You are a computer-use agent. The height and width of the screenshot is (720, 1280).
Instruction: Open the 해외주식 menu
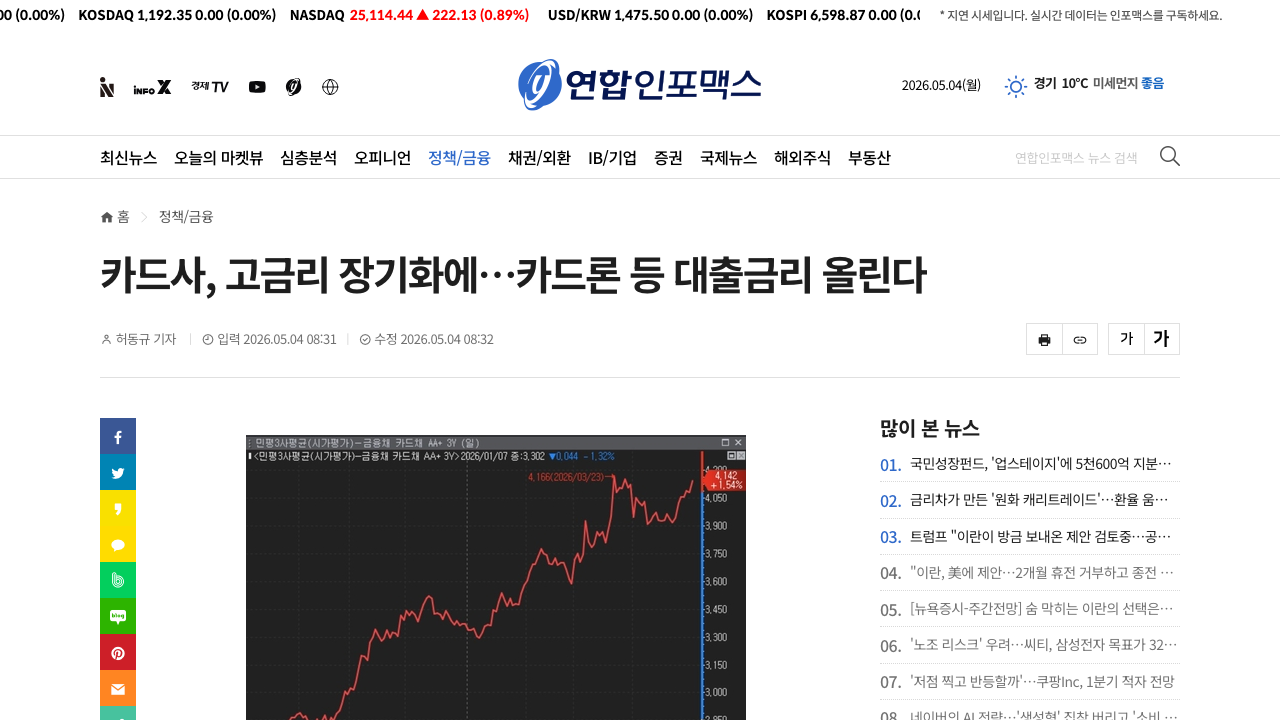802,157
